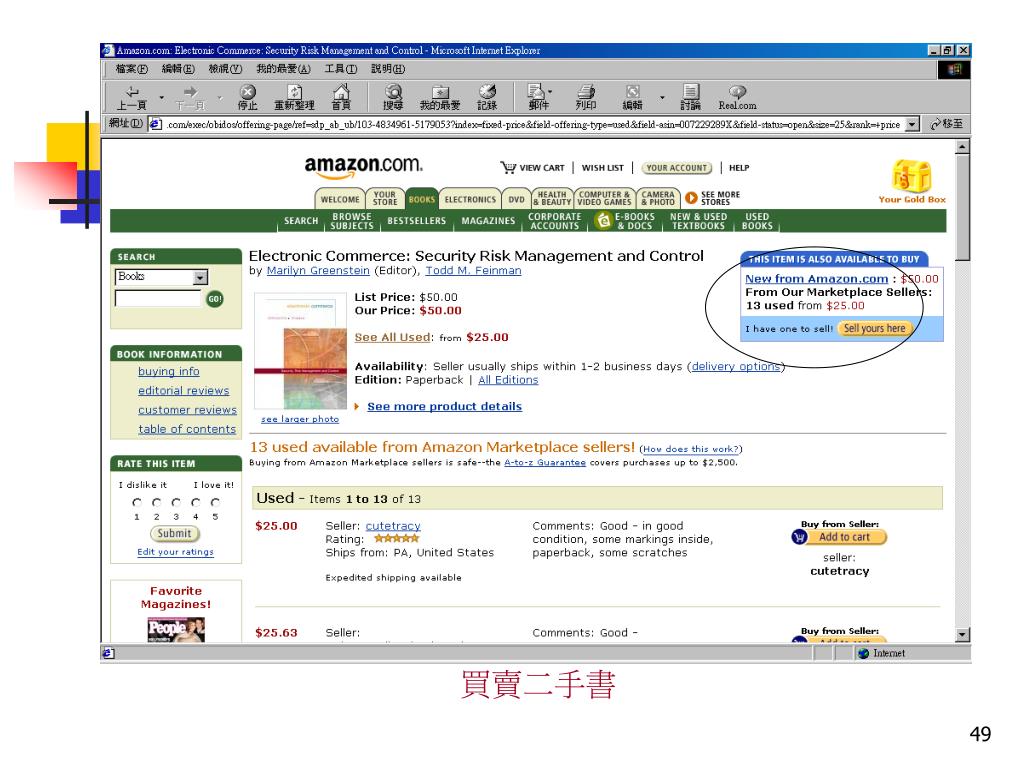Click the Refresh page icon in toolbar

[295, 92]
